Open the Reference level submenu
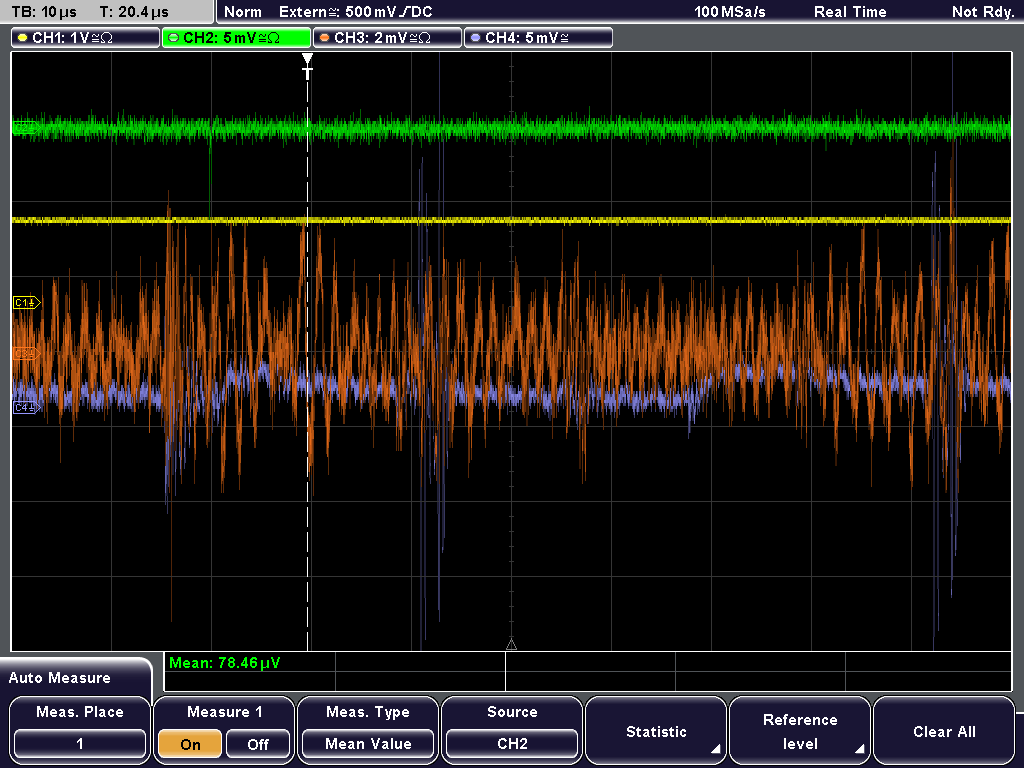 point(800,731)
